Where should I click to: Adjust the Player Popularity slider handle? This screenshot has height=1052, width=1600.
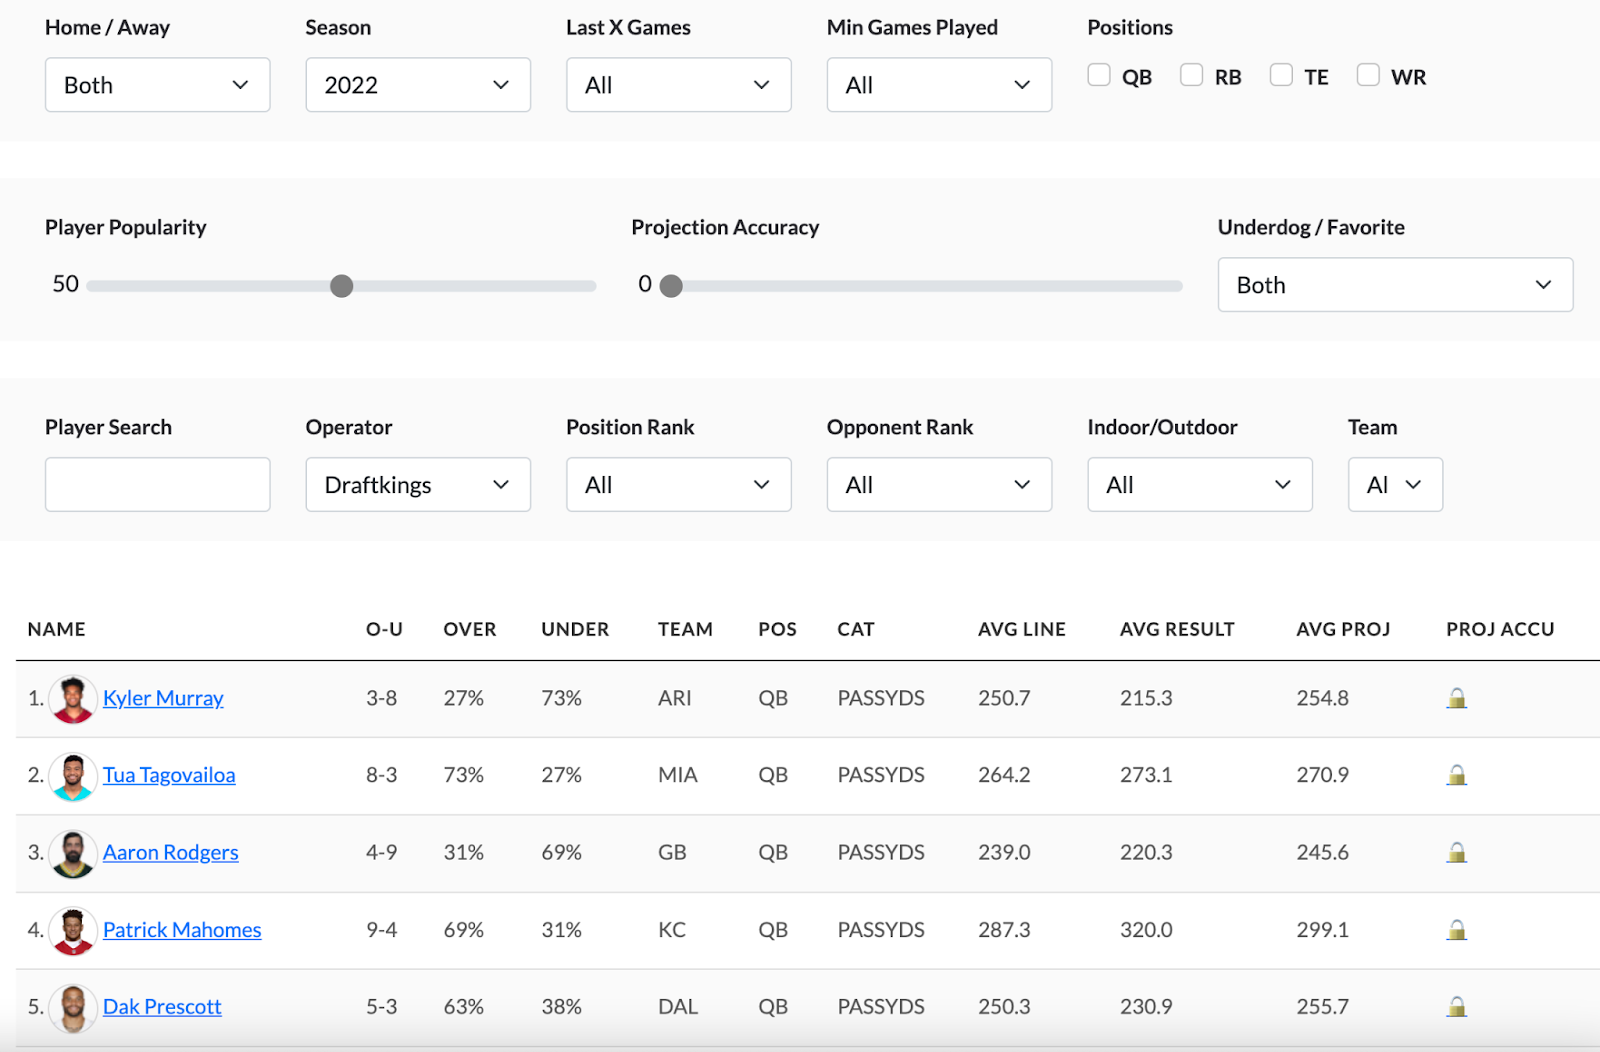pos(342,286)
